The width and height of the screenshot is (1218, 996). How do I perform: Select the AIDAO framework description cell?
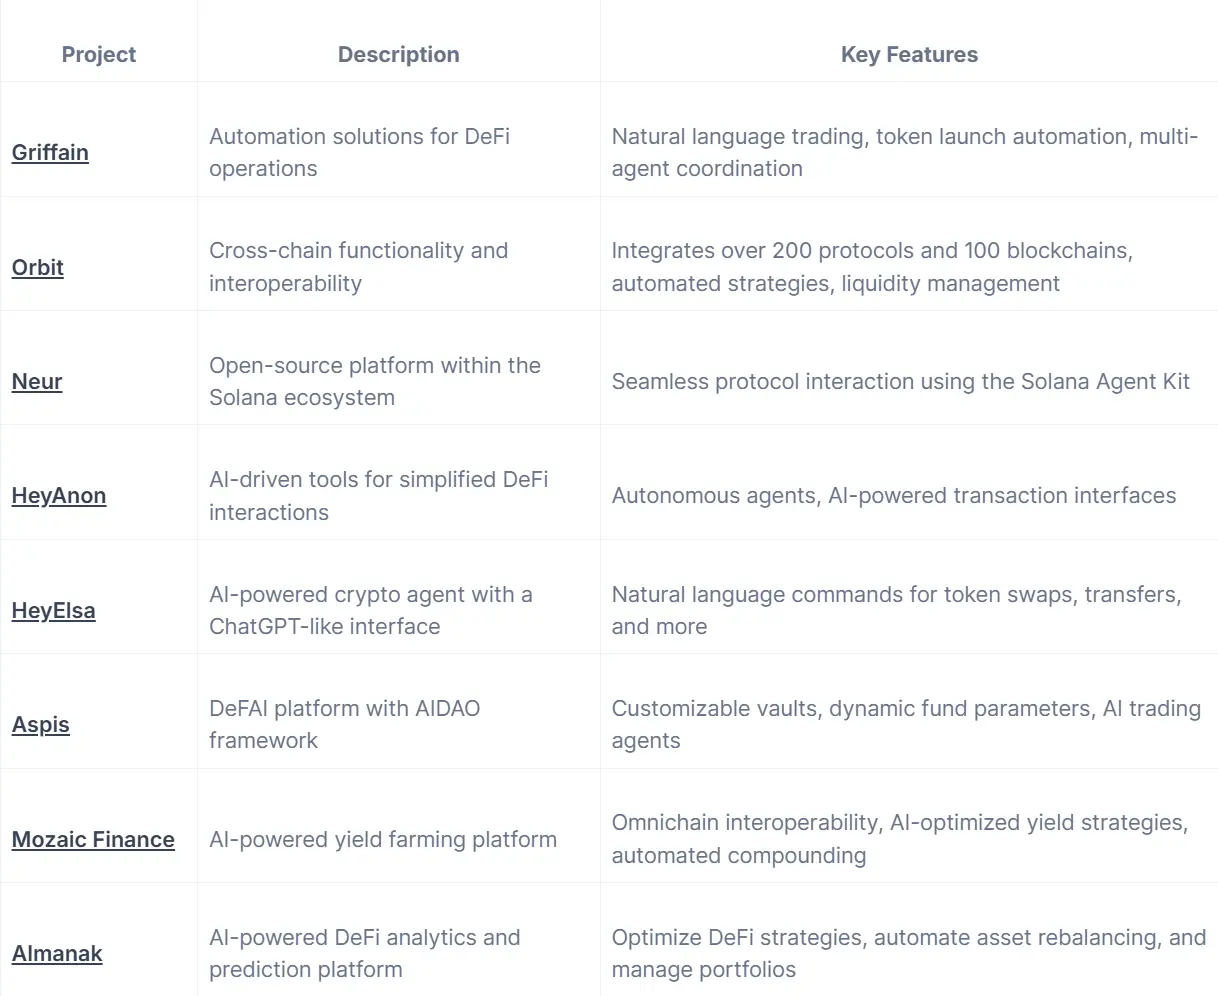(x=345, y=724)
